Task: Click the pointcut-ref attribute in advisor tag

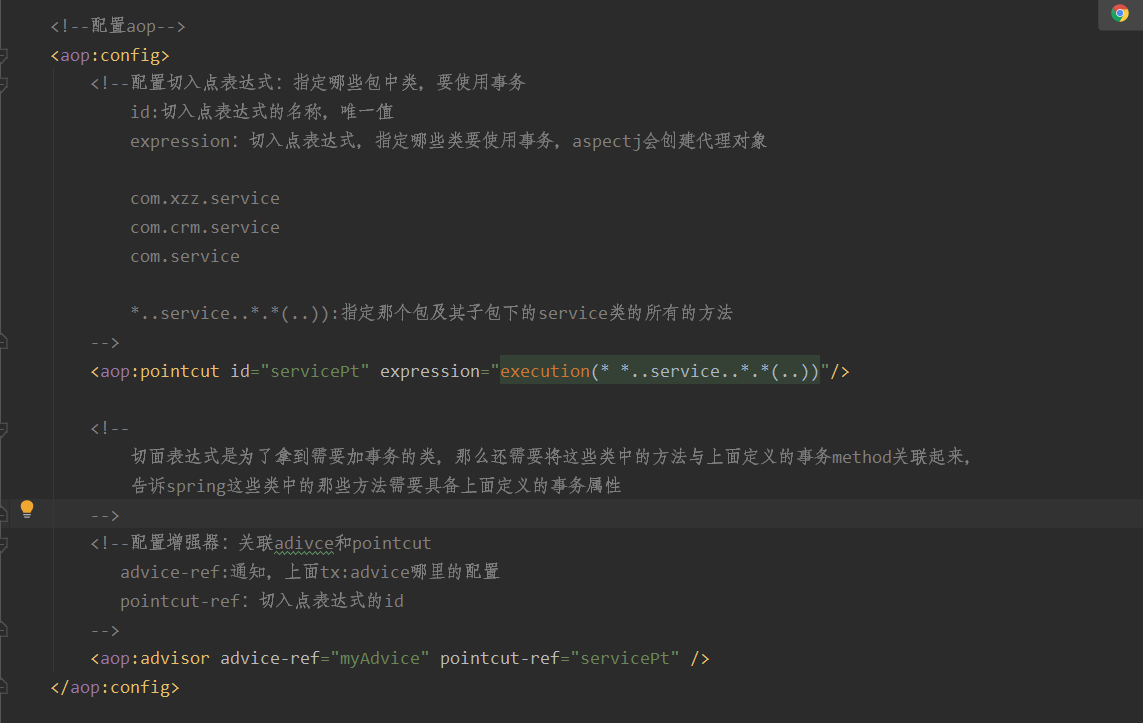Action: point(499,658)
